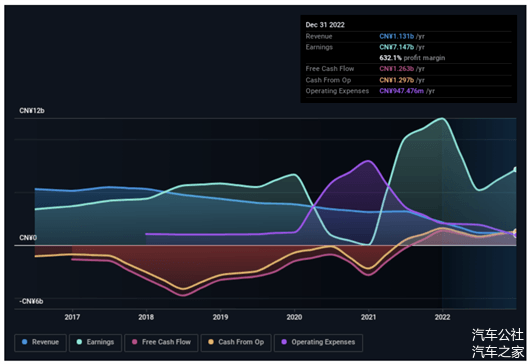This screenshot has height=364, width=530.
Task: Toggle the Cash From Op legend button
Action: click(x=236, y=342)
